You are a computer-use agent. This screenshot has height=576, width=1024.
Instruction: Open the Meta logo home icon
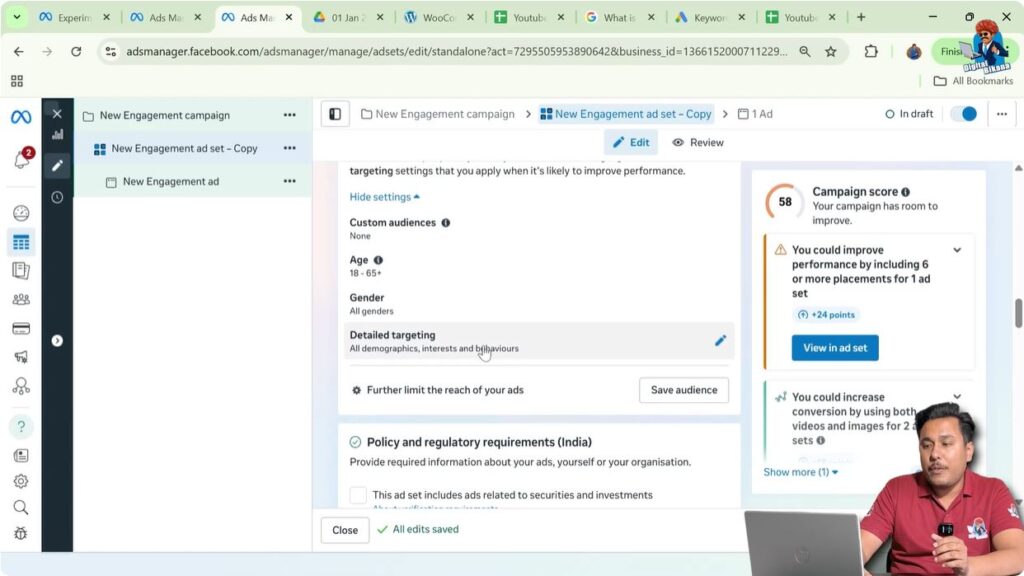[x=20, y=116]
